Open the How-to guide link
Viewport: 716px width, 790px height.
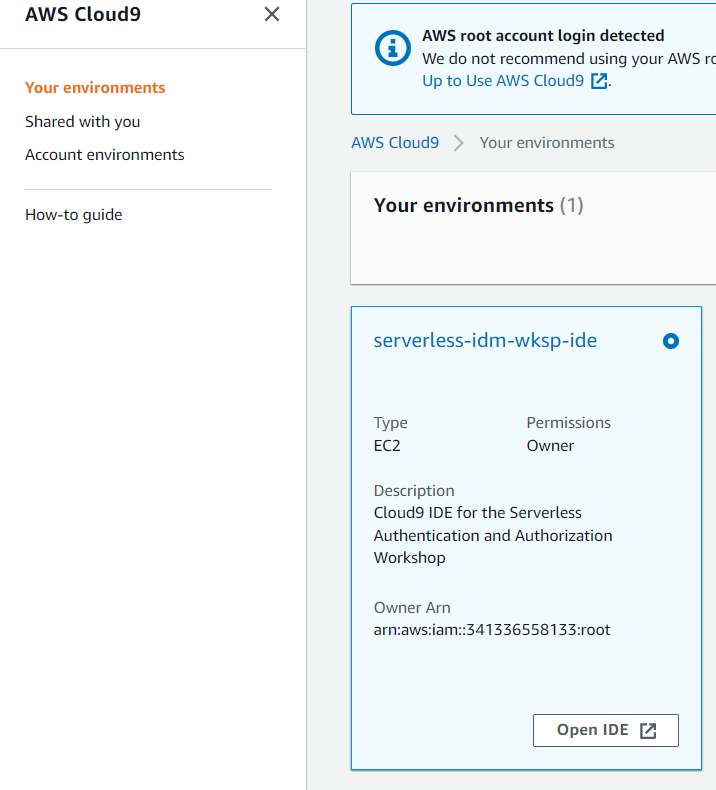[74, 215]
